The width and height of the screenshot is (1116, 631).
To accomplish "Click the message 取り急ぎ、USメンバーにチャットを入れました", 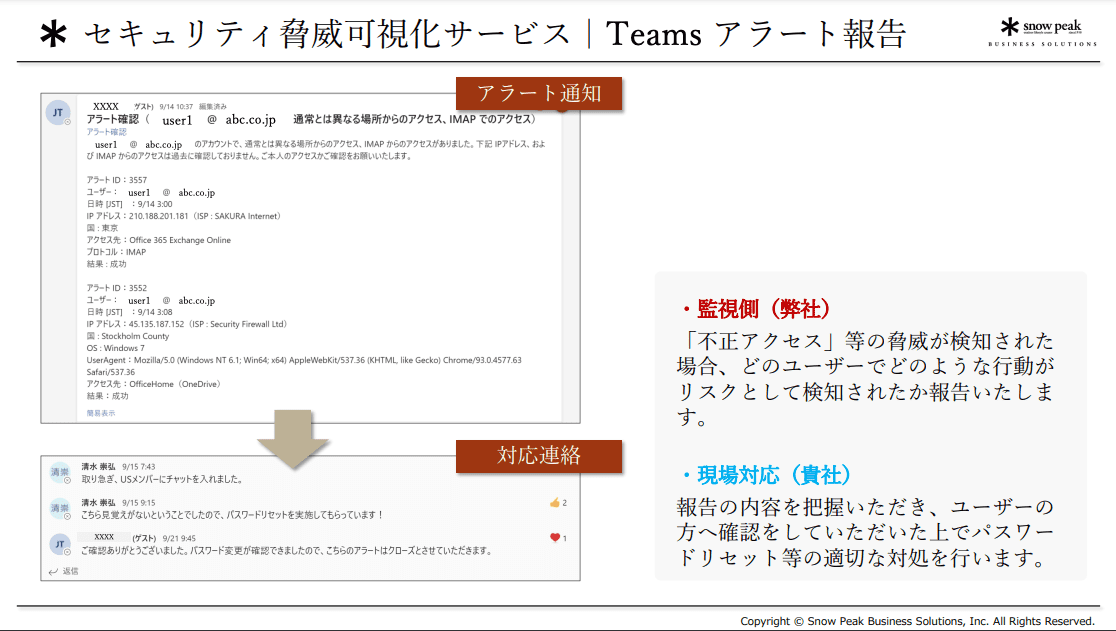I will pyautogui.click(x=162, y=479).
